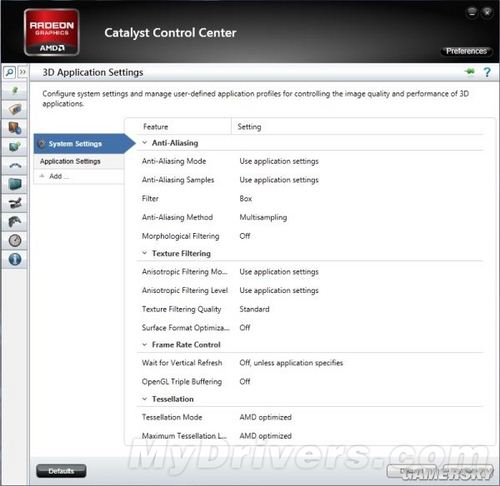
Task: Click the help question mark icon
Action: 487,72
